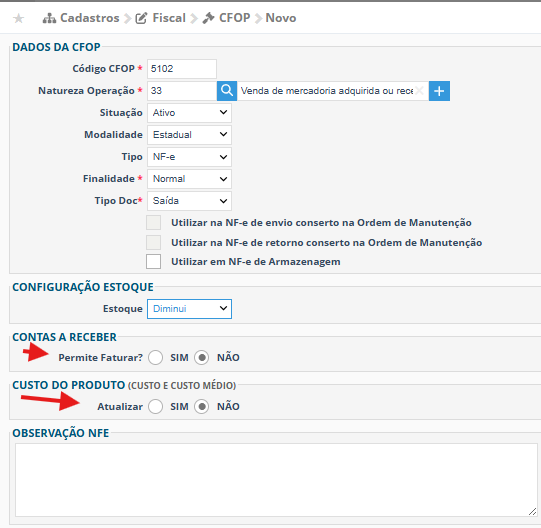Open the CFOP breadcrumb link
The height and width of the screenshot is (528, 541).
(x=235, y=18)
